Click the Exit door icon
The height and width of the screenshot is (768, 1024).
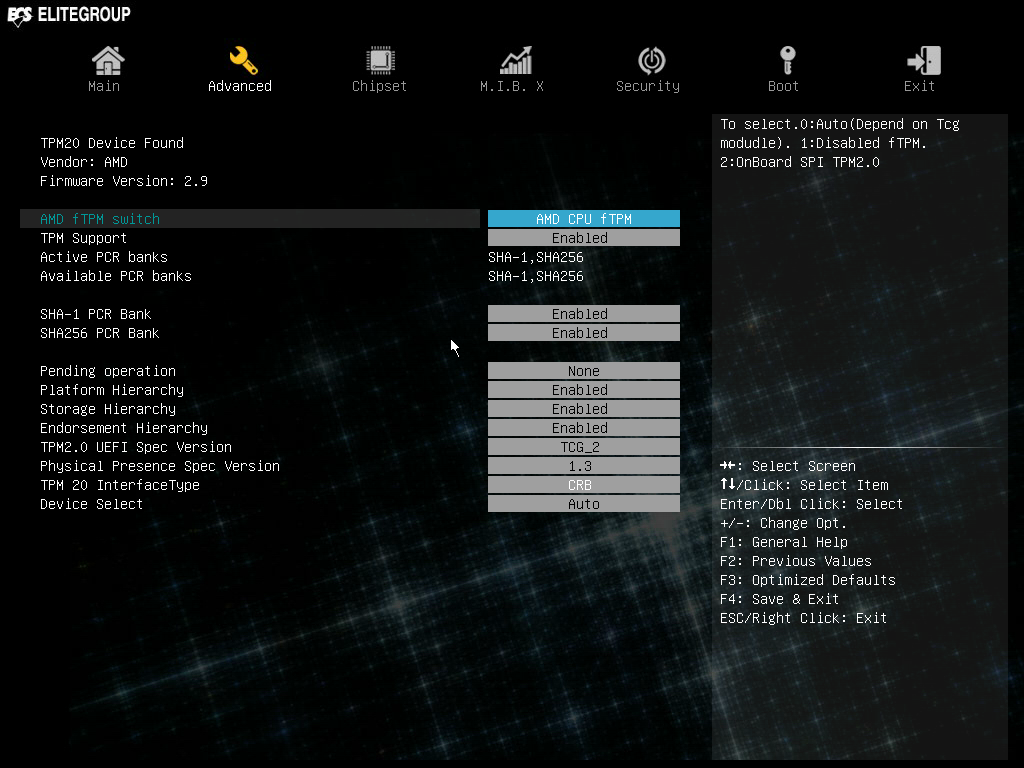tap(923, 61)
